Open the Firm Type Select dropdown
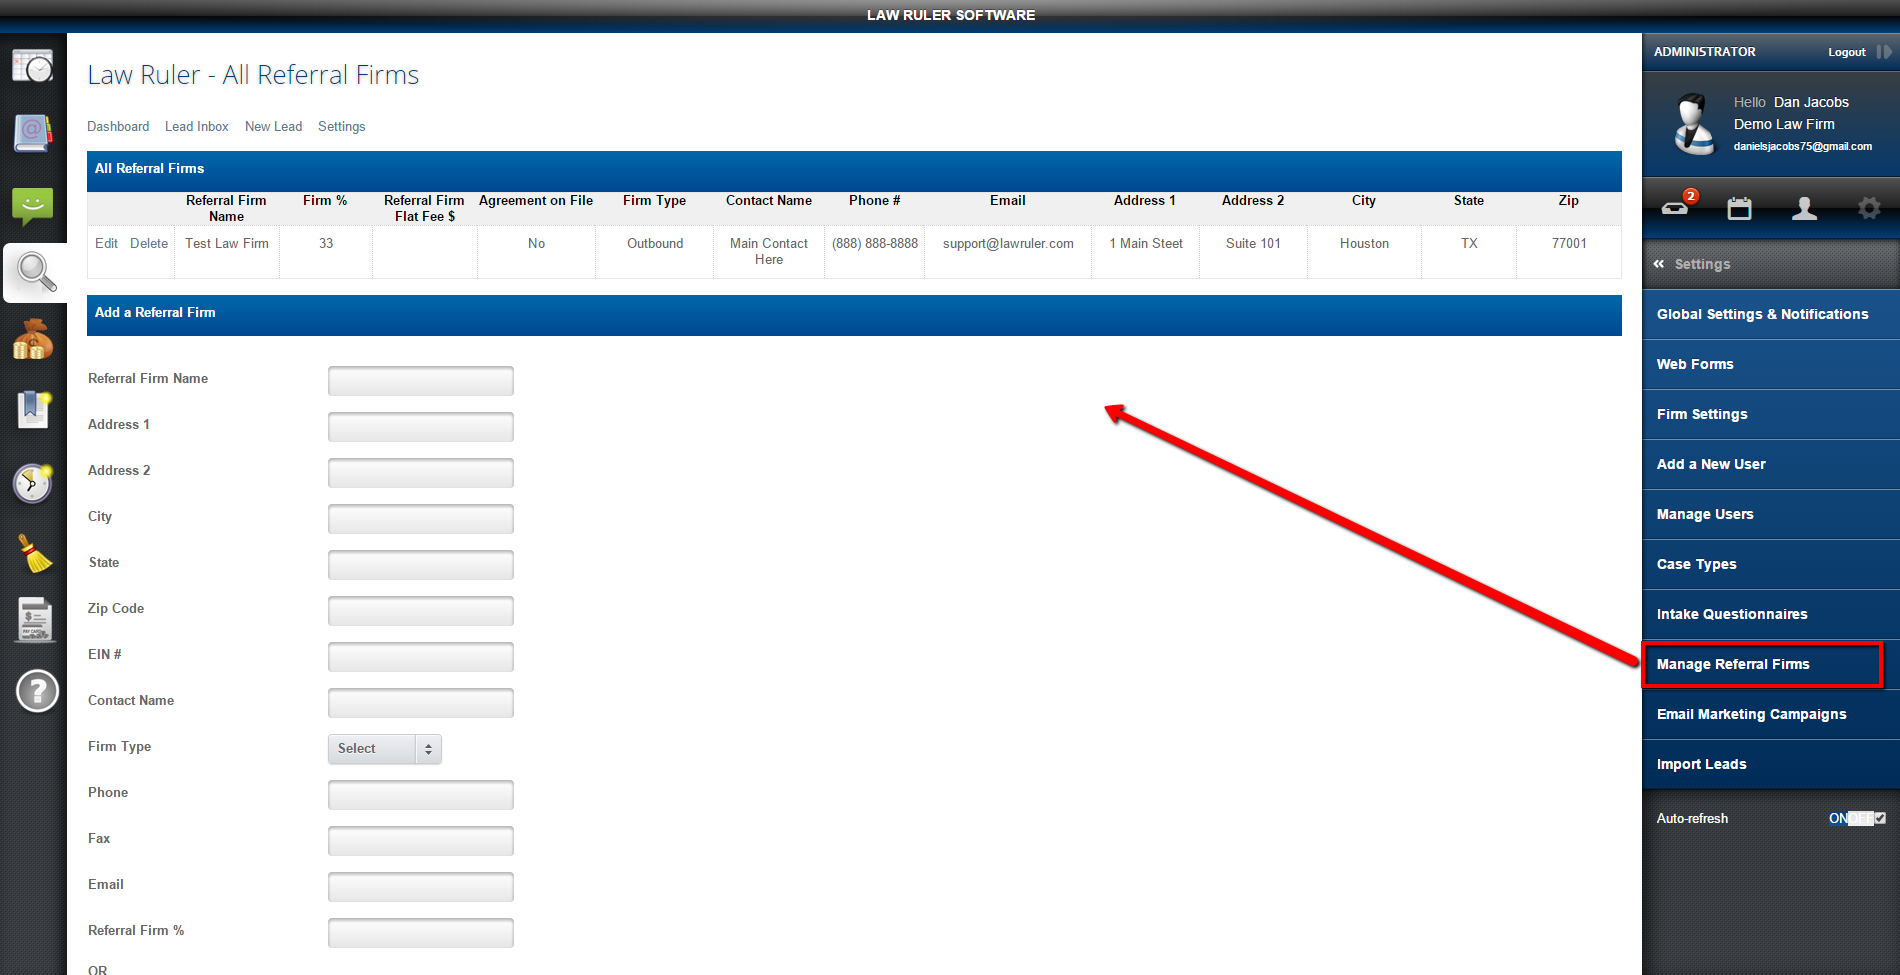 [385, 749]
